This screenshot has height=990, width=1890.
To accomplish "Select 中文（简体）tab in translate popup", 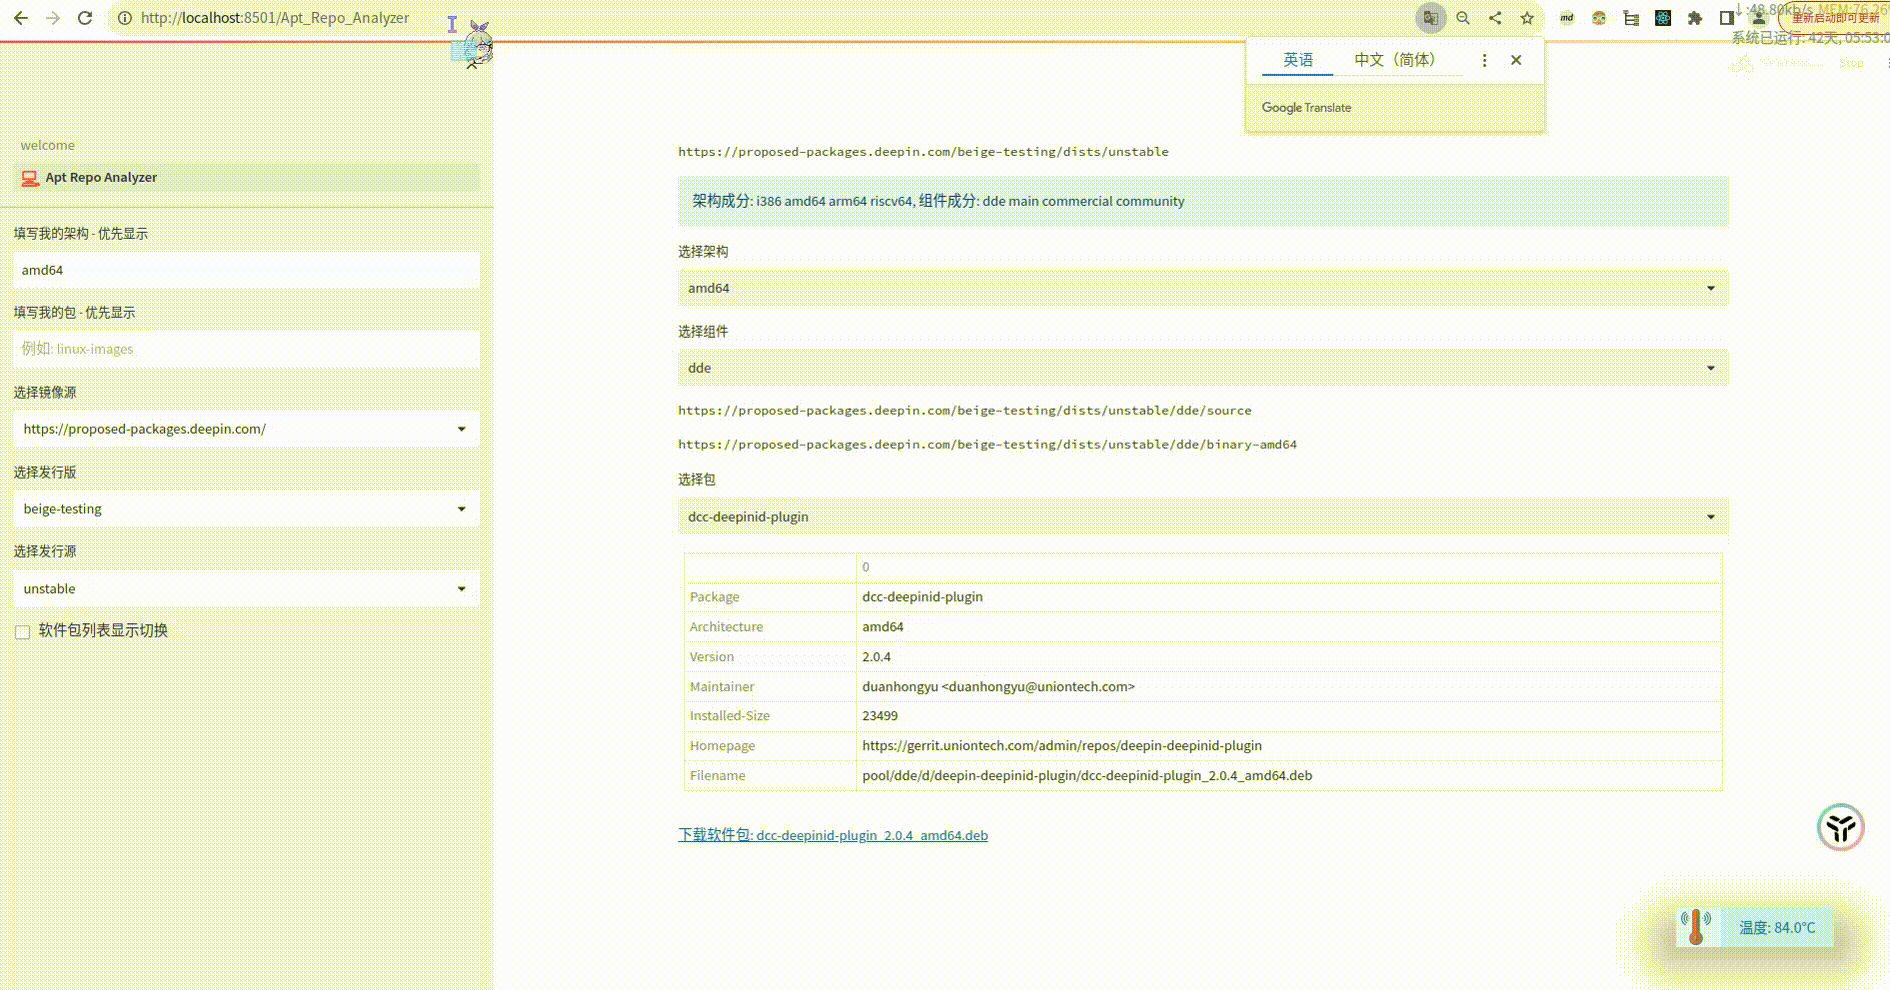I will coord(1398,60).
